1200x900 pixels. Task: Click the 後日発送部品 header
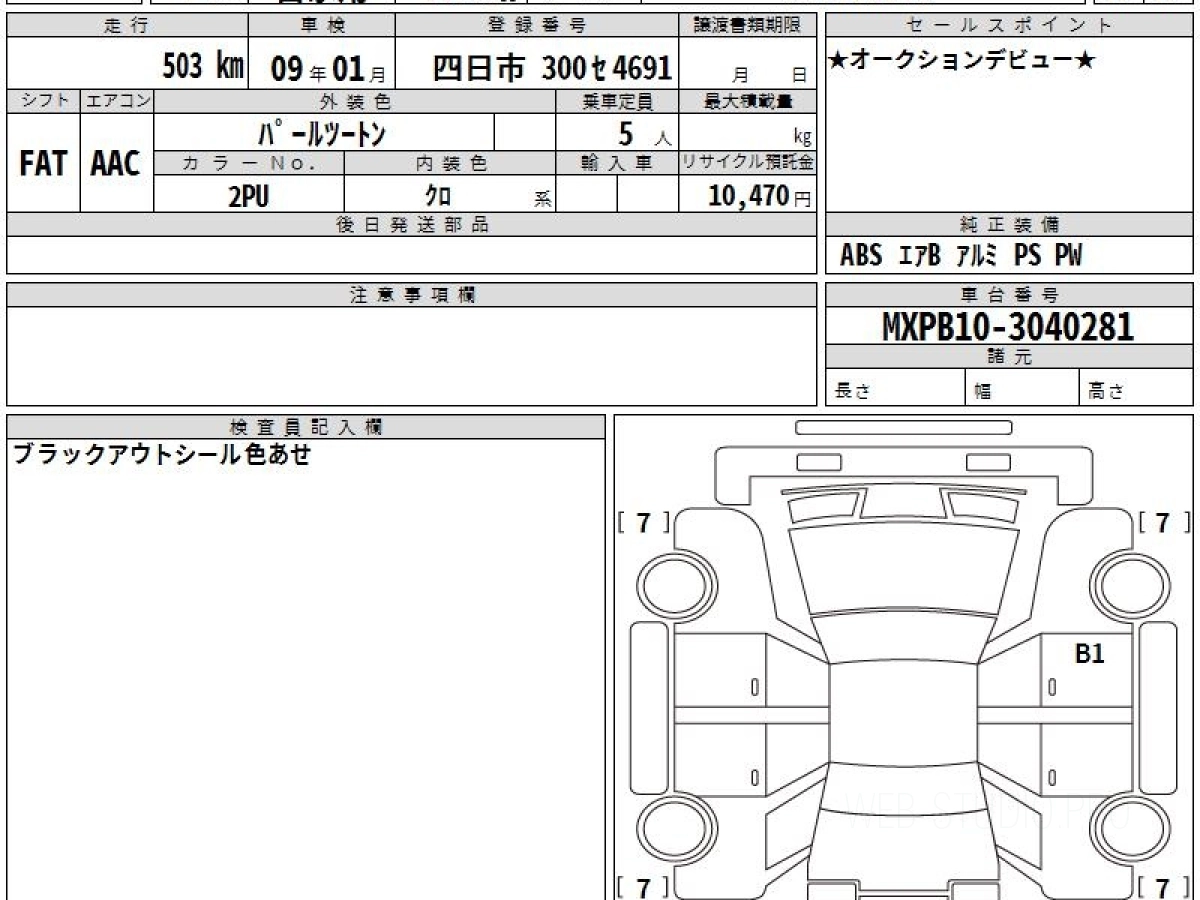[x=412, y=225]
